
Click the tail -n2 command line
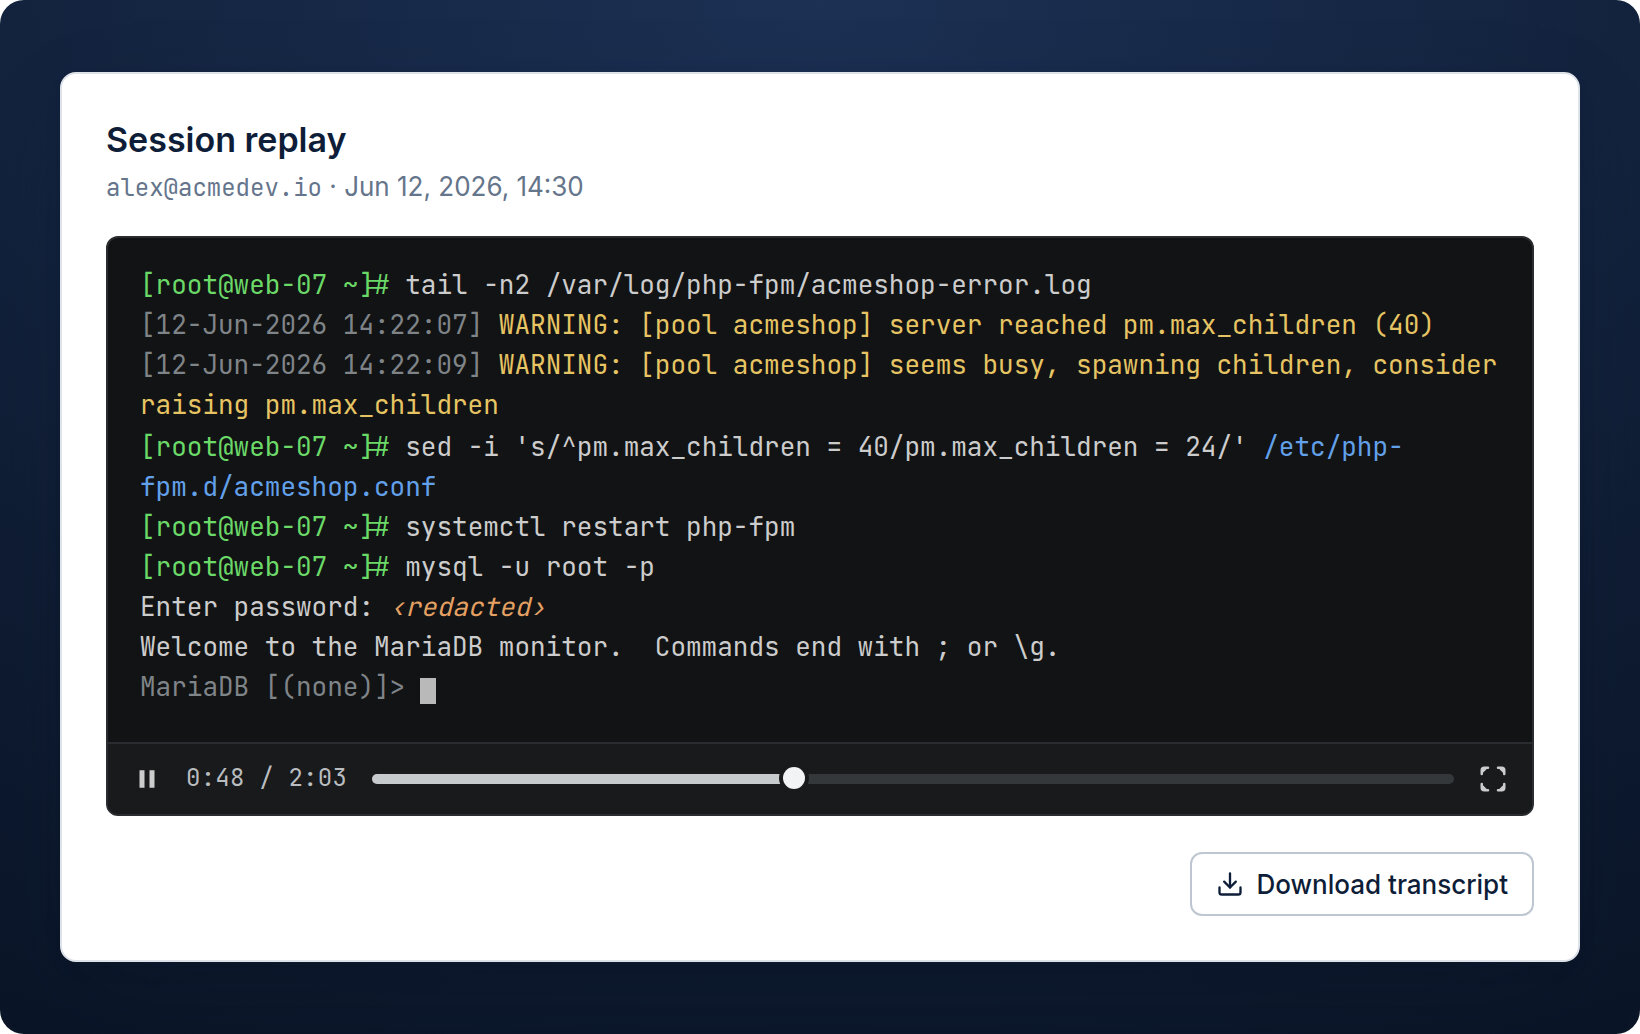point(616,285)
